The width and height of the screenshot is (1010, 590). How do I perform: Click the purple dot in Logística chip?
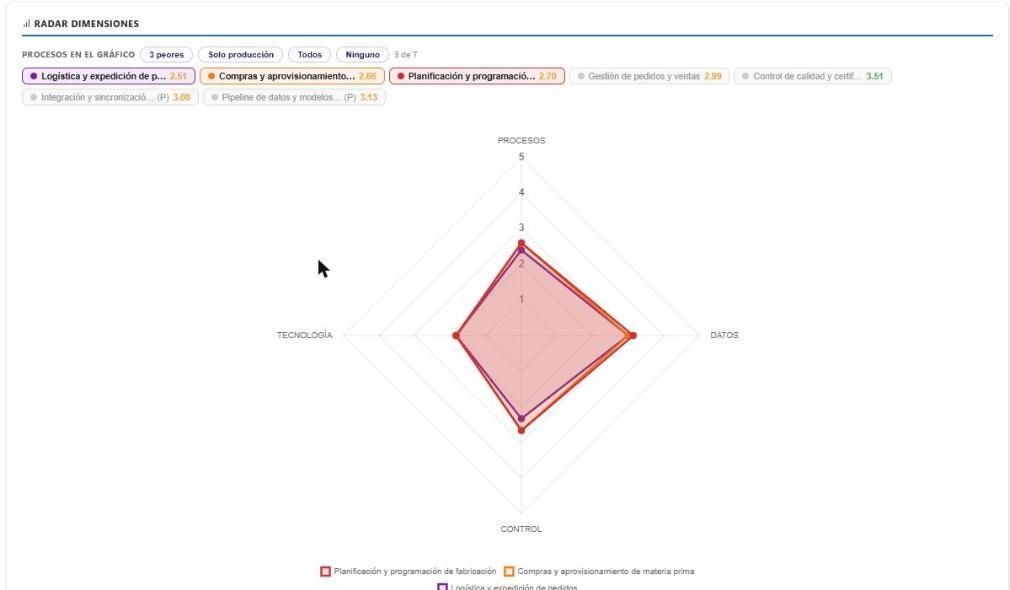coord(33,76)
